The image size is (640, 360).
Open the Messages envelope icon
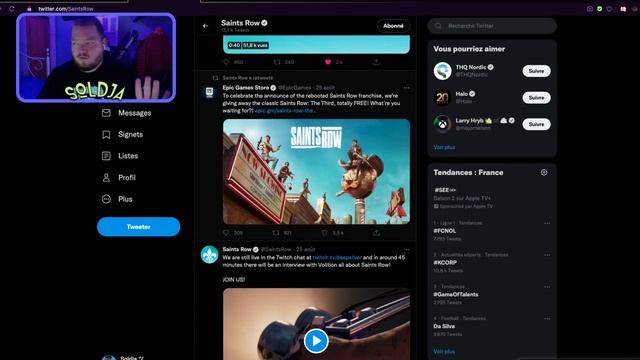[x=106, y=113]
